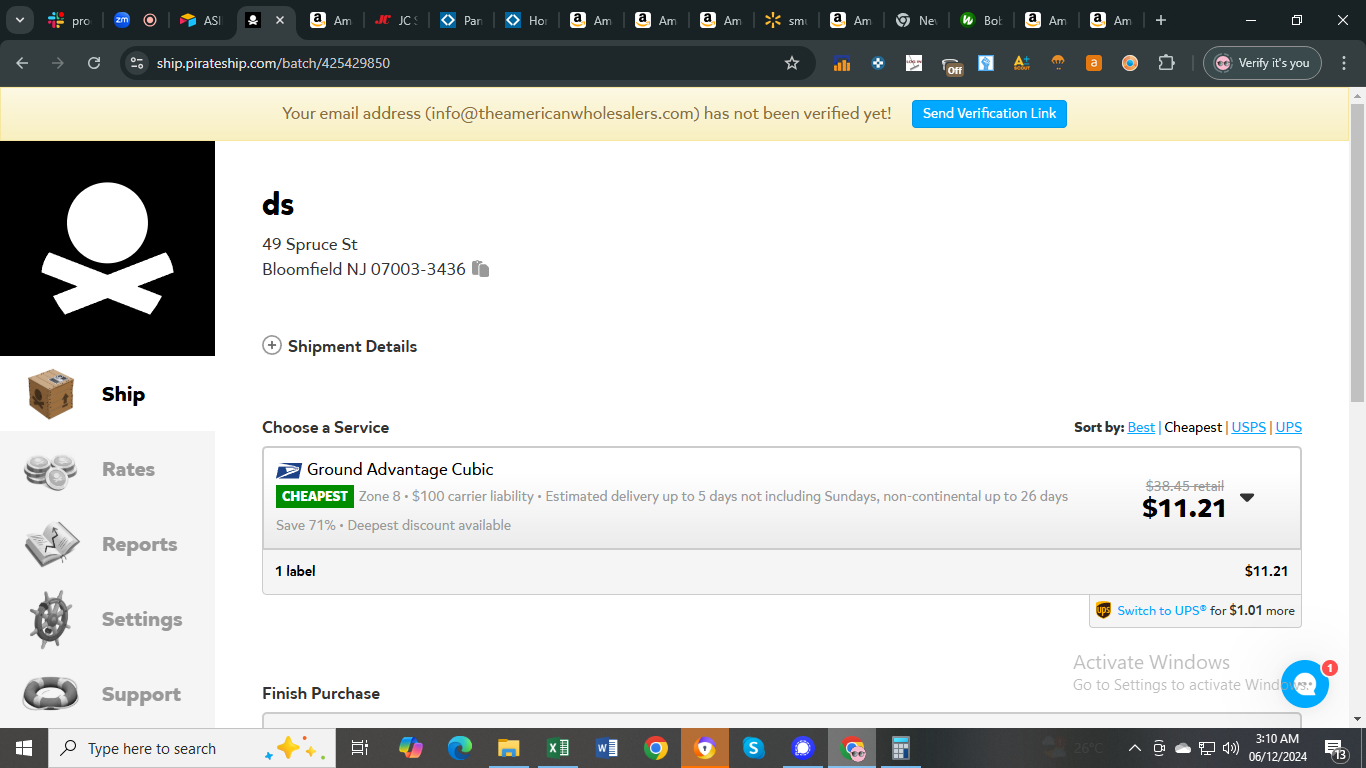Screen dimensions: 1366x768
Task: Open Reports from the sidebar
Action: pos(107,544)
